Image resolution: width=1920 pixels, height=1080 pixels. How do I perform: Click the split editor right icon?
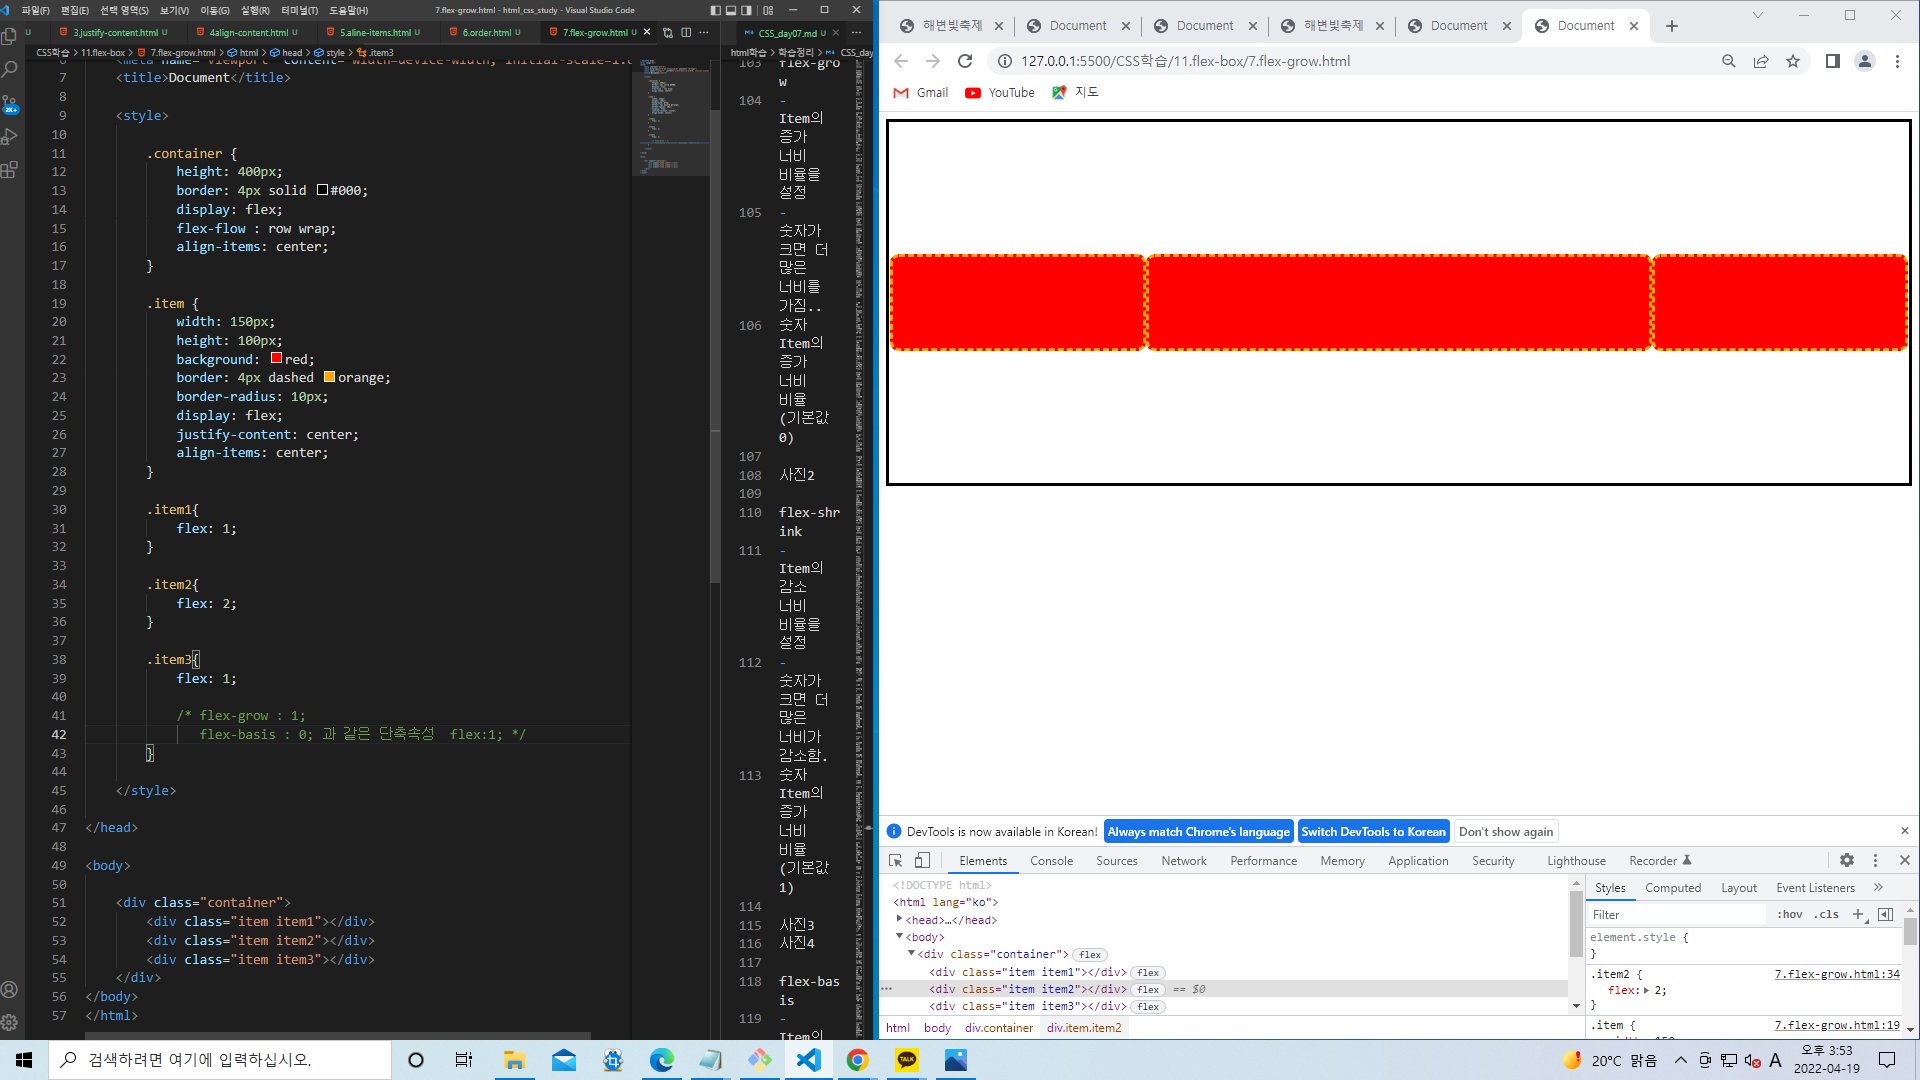tap(686, 32)
